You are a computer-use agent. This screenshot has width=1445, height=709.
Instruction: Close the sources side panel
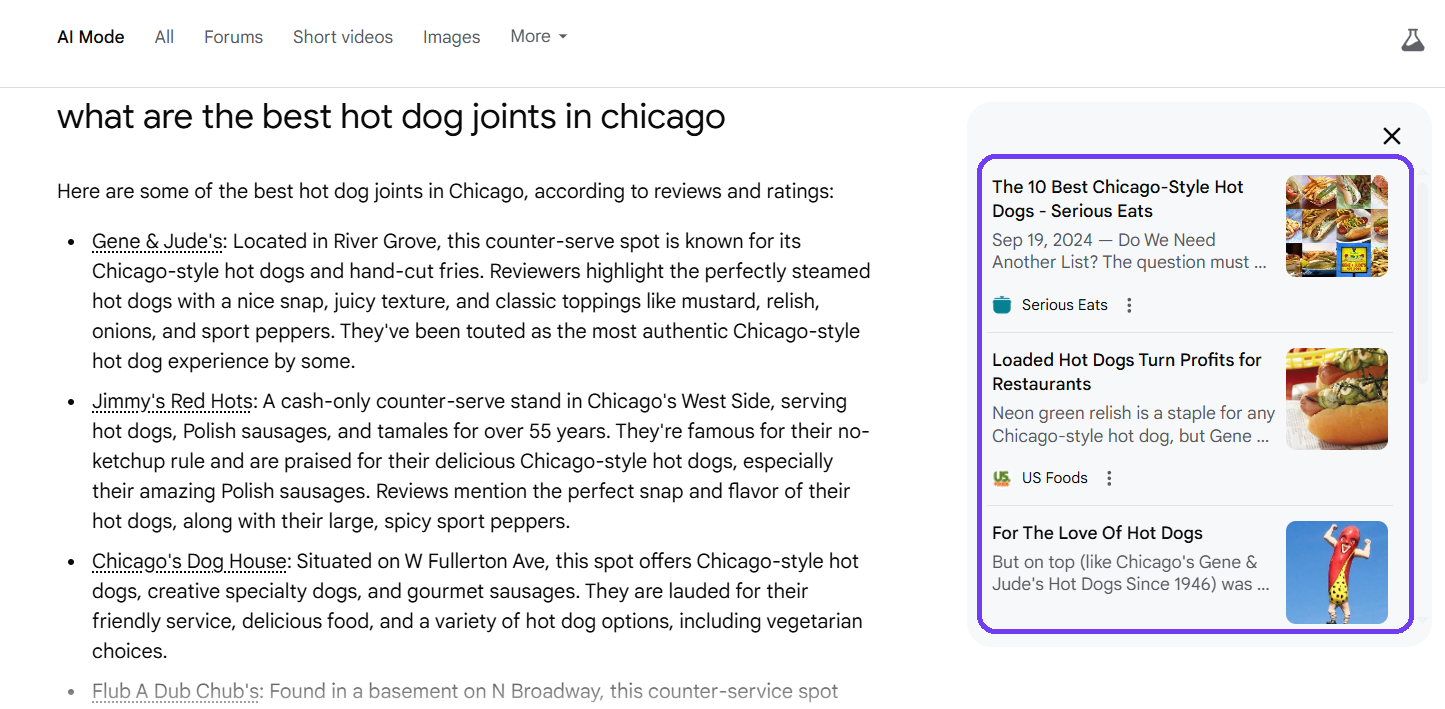[1391, 136]
